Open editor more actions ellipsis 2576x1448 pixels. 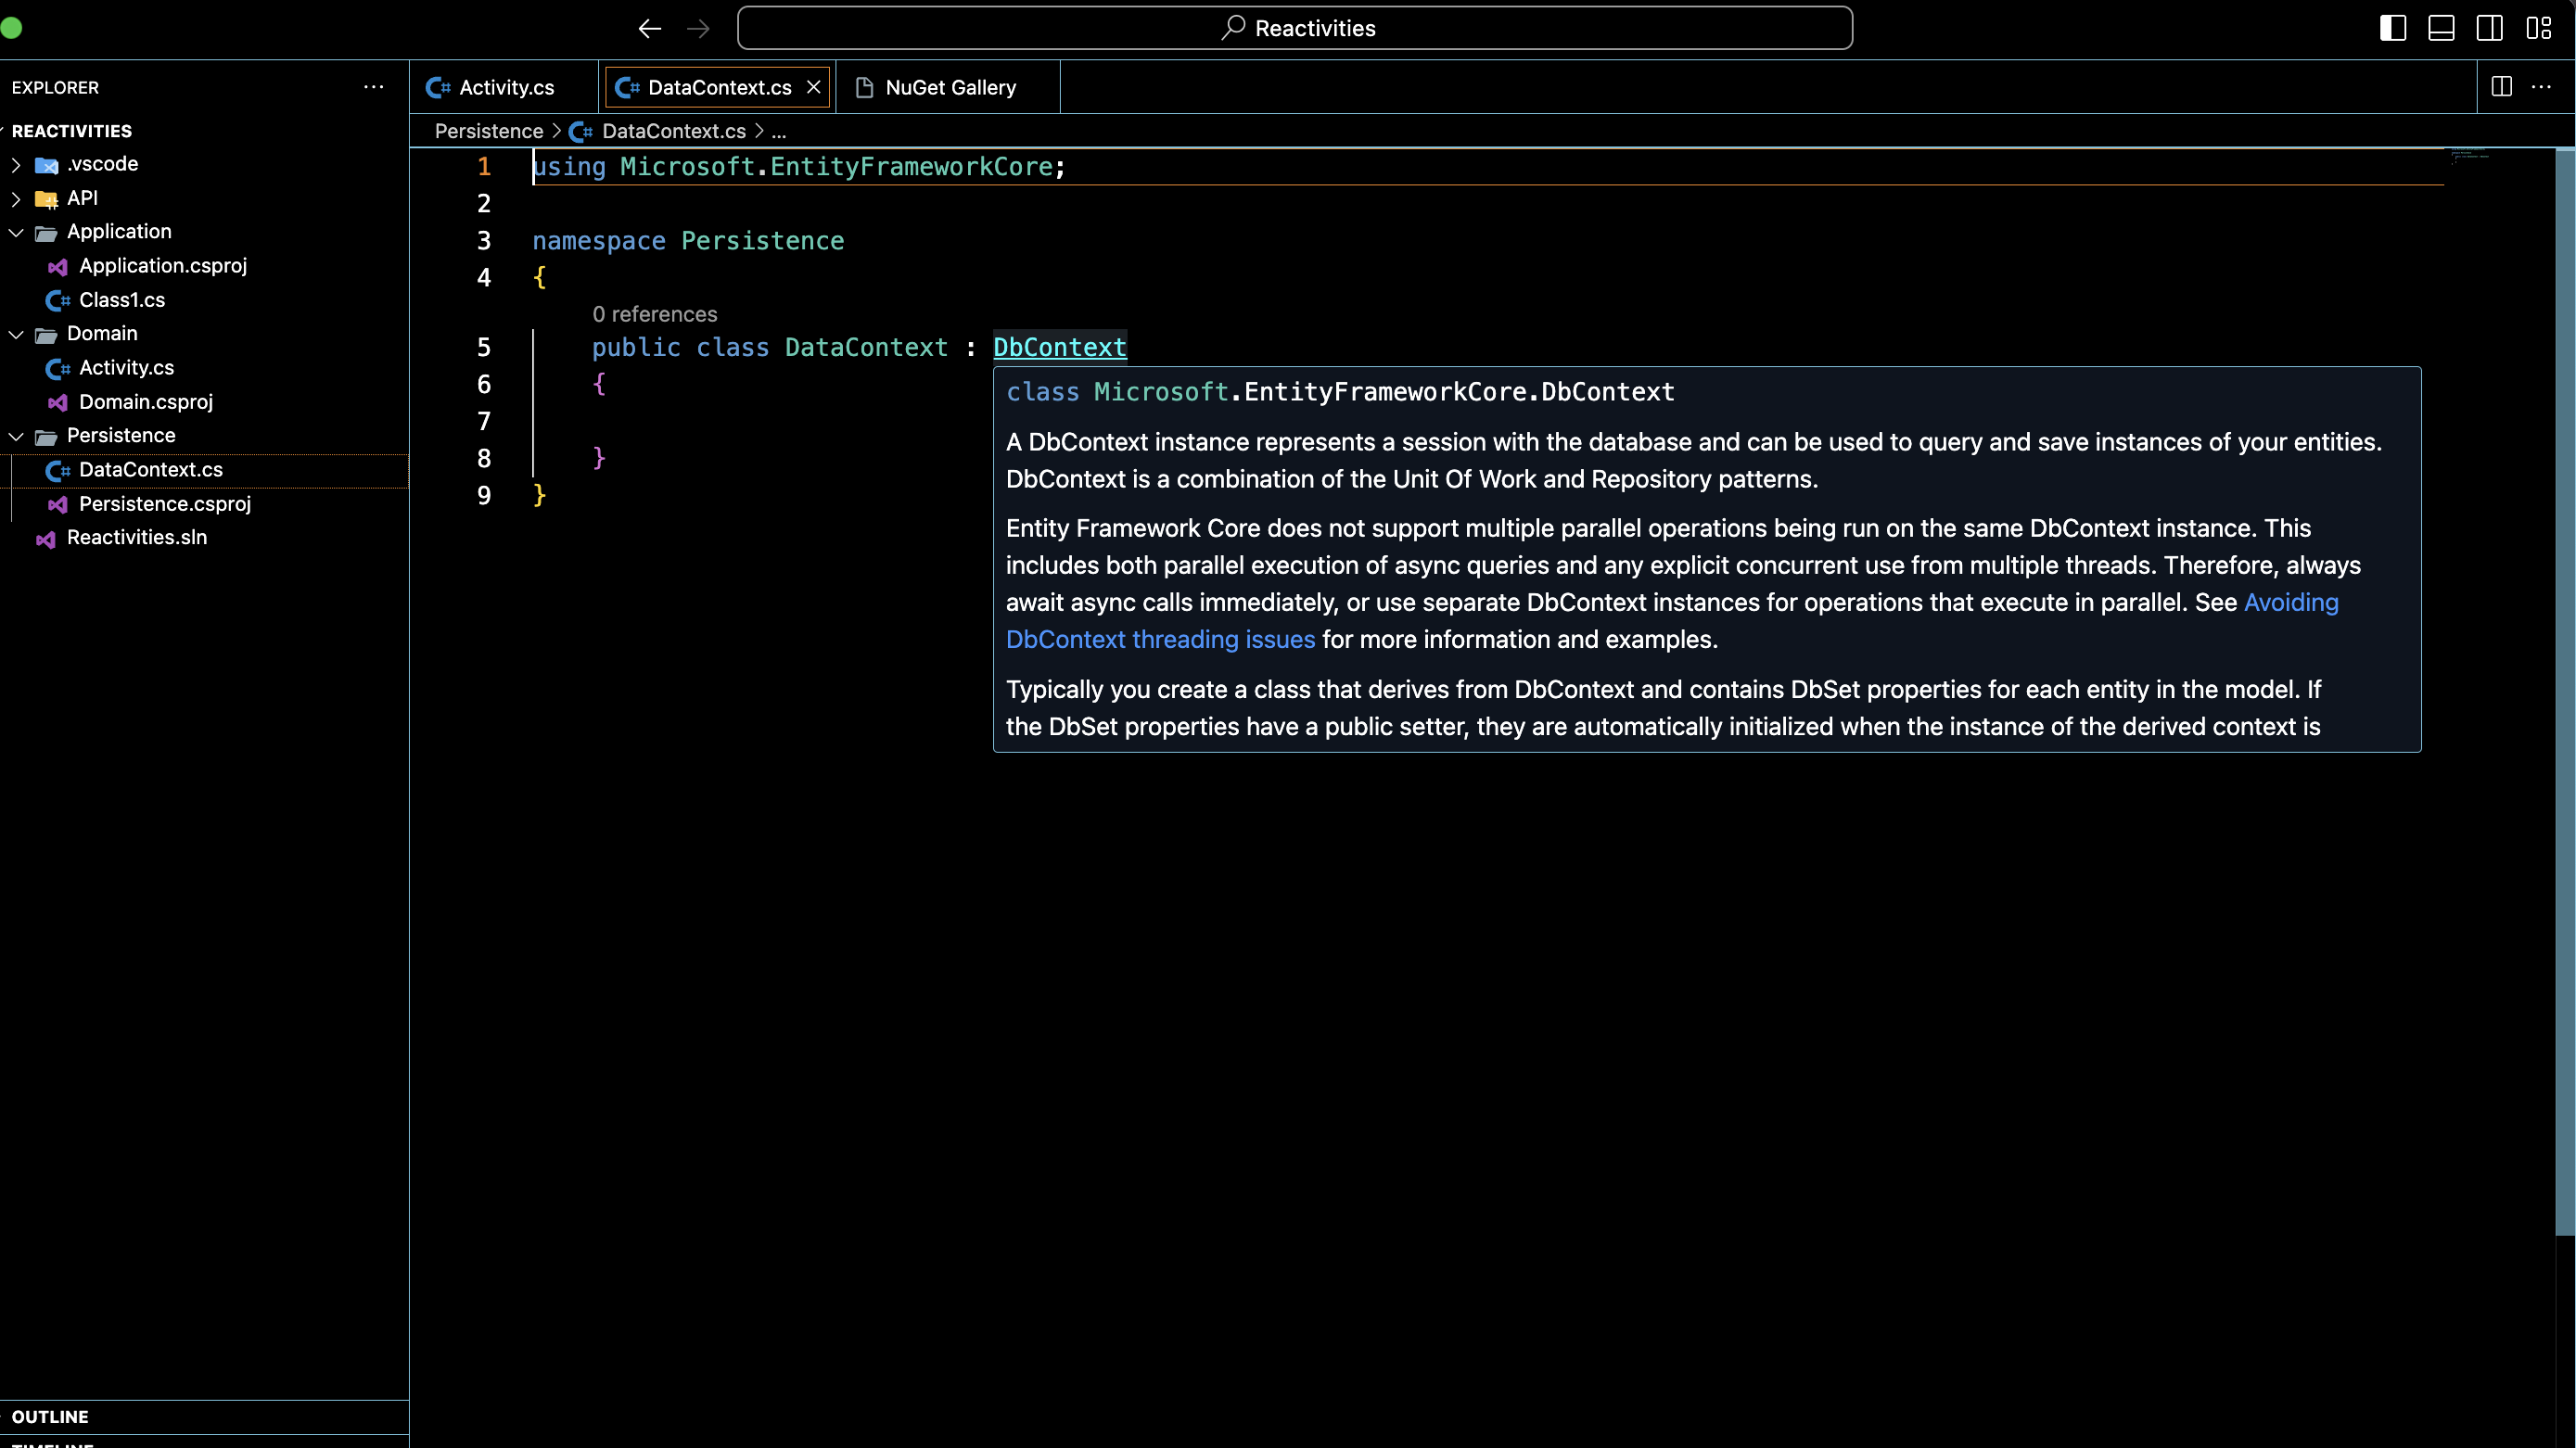pyautogui.click(x=2541, y=87)
